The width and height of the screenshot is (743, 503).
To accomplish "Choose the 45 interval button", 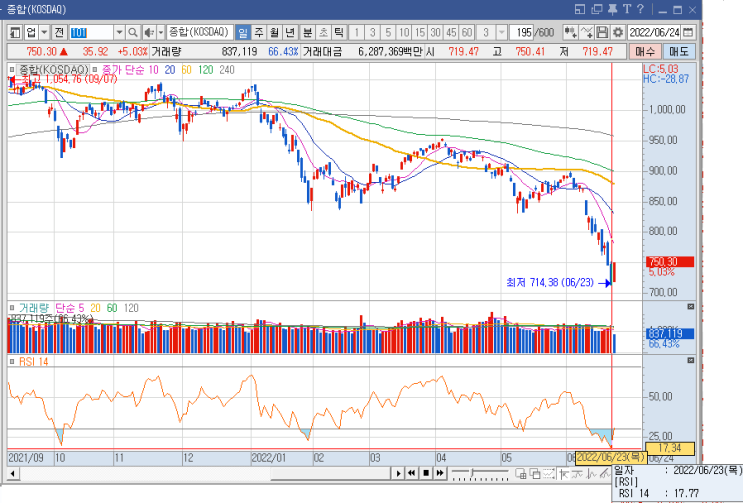I will [x=451, y=32].
